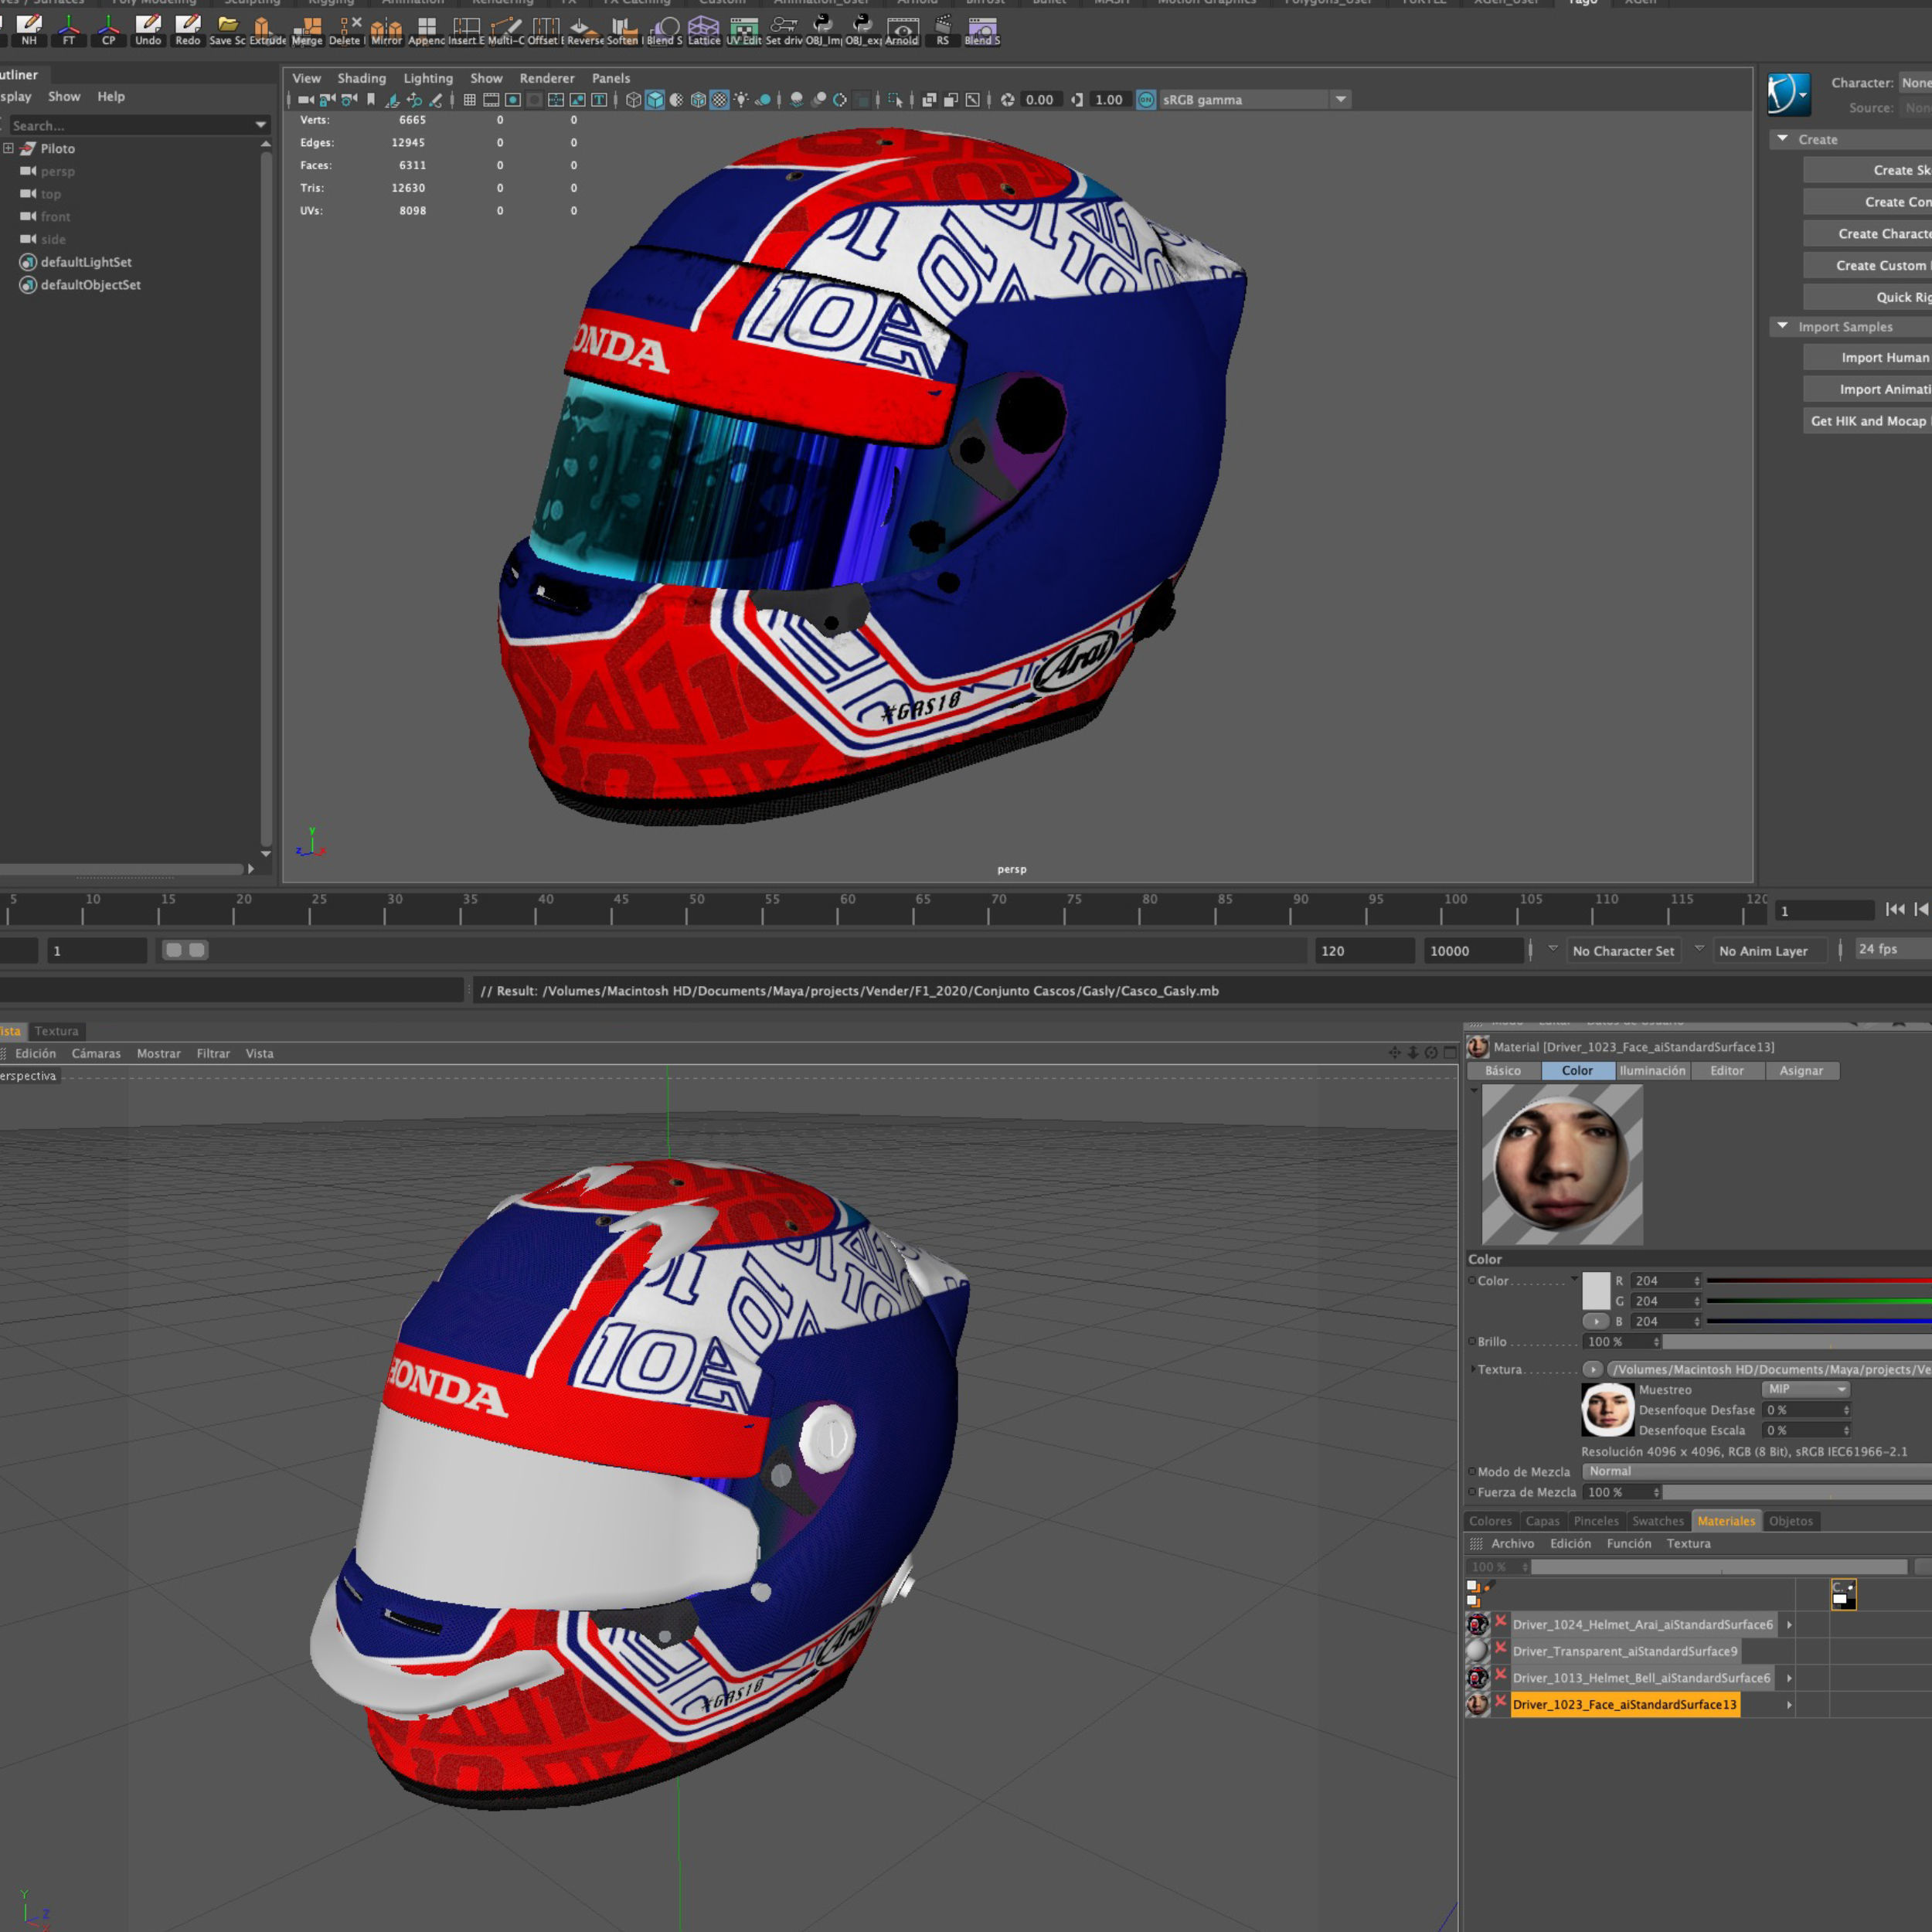
Task: Click the red R color slider
Action: click(x=1819, y=1281)
